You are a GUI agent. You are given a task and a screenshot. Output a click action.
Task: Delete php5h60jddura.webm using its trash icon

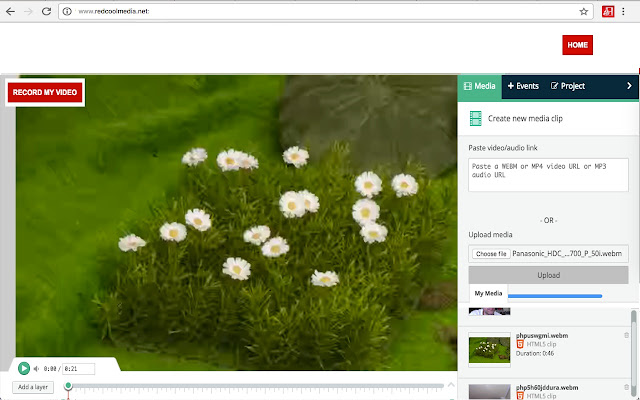click(x=627, y=387)
